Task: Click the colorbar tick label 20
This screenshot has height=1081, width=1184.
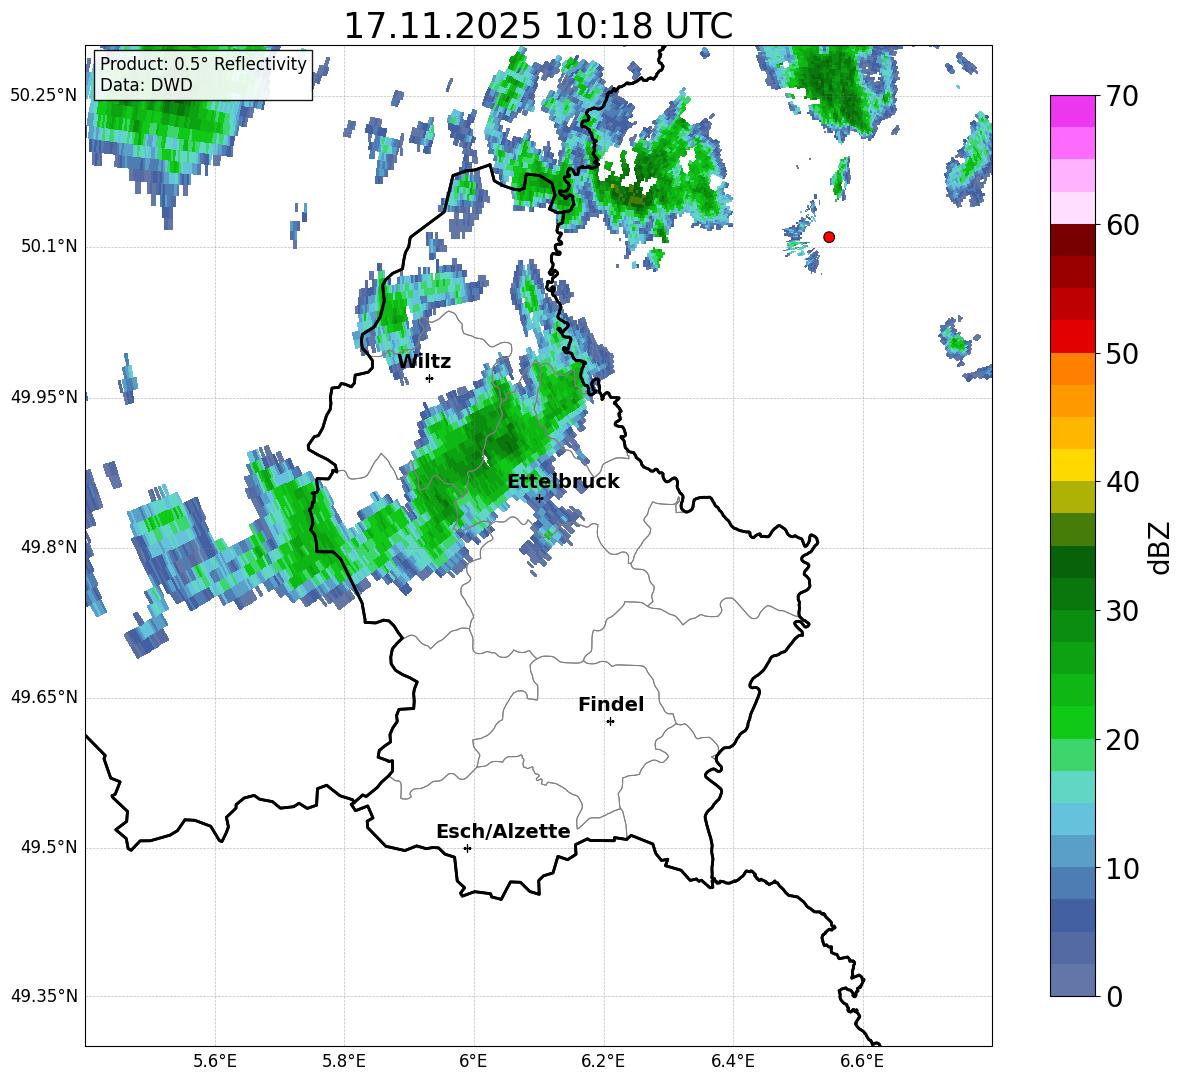Action: click(1122, 740)
